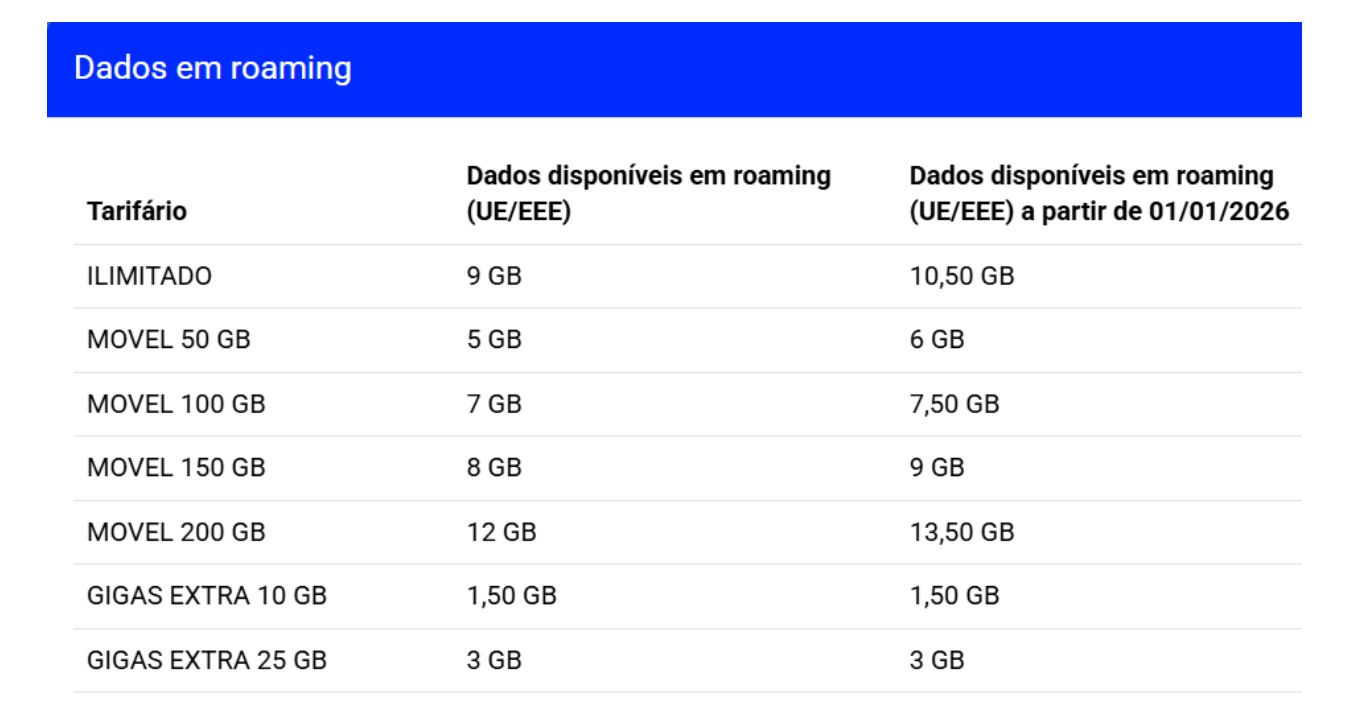Click the 5 GB roaming value

494,340
